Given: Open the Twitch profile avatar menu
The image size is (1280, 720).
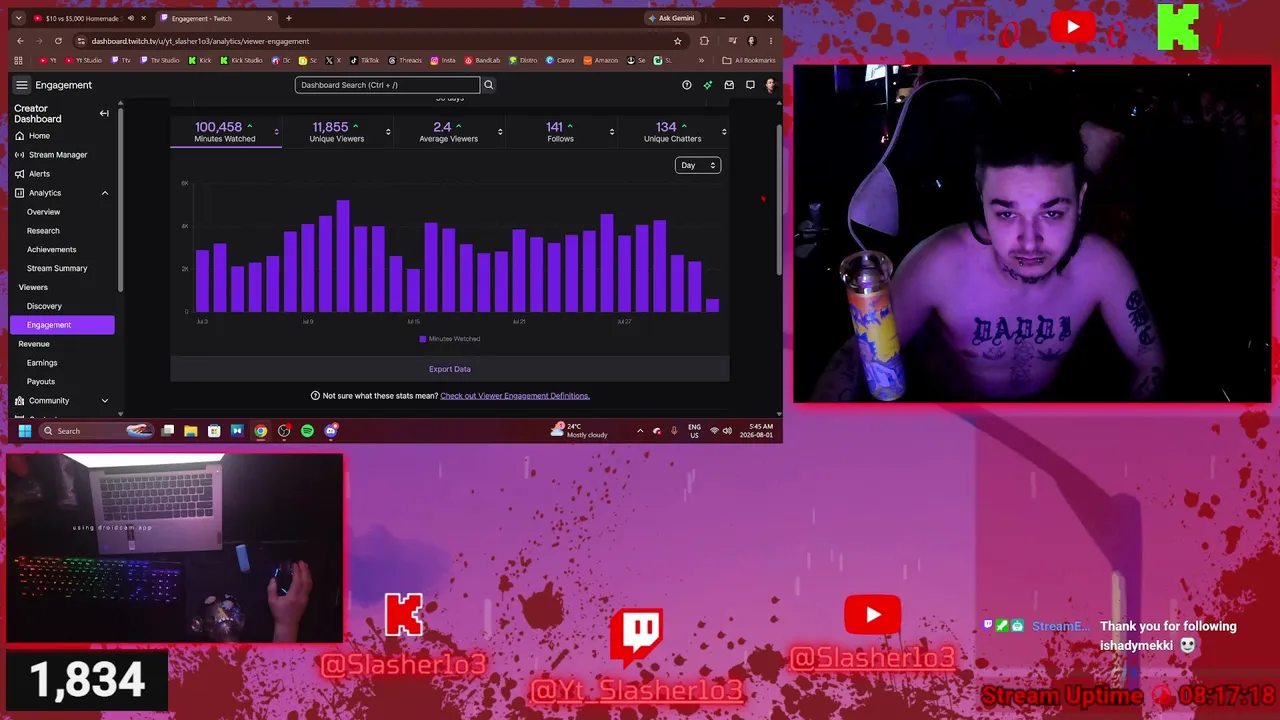Looking at the screenshot, I should (770, 85).
